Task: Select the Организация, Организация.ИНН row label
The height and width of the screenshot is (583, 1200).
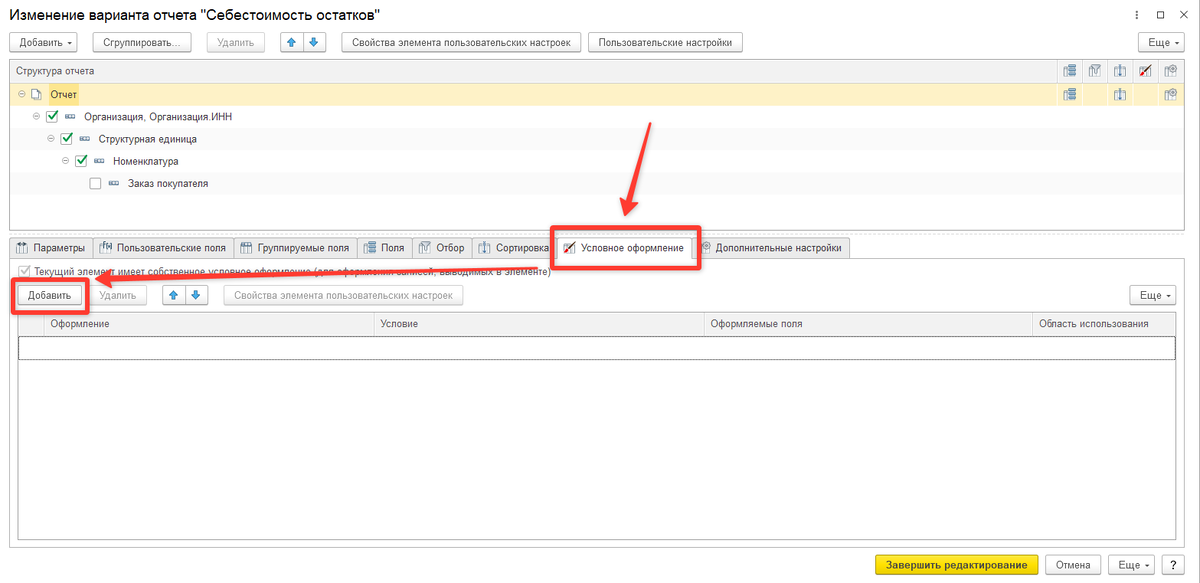Action: pyautogui.click(x=158, y=117)
